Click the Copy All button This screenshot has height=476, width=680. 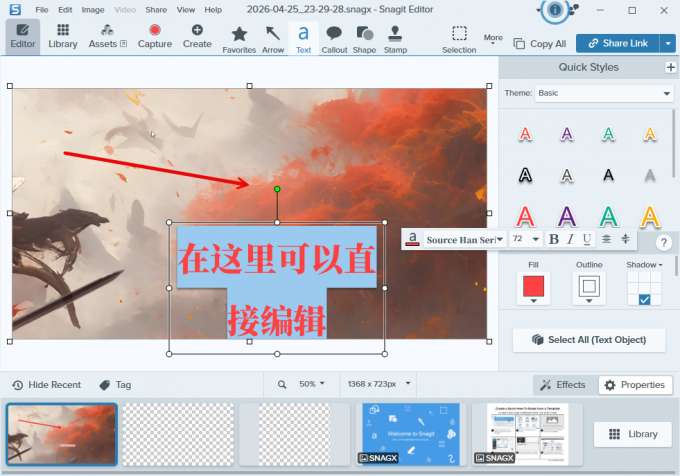(x=540, y=44)
